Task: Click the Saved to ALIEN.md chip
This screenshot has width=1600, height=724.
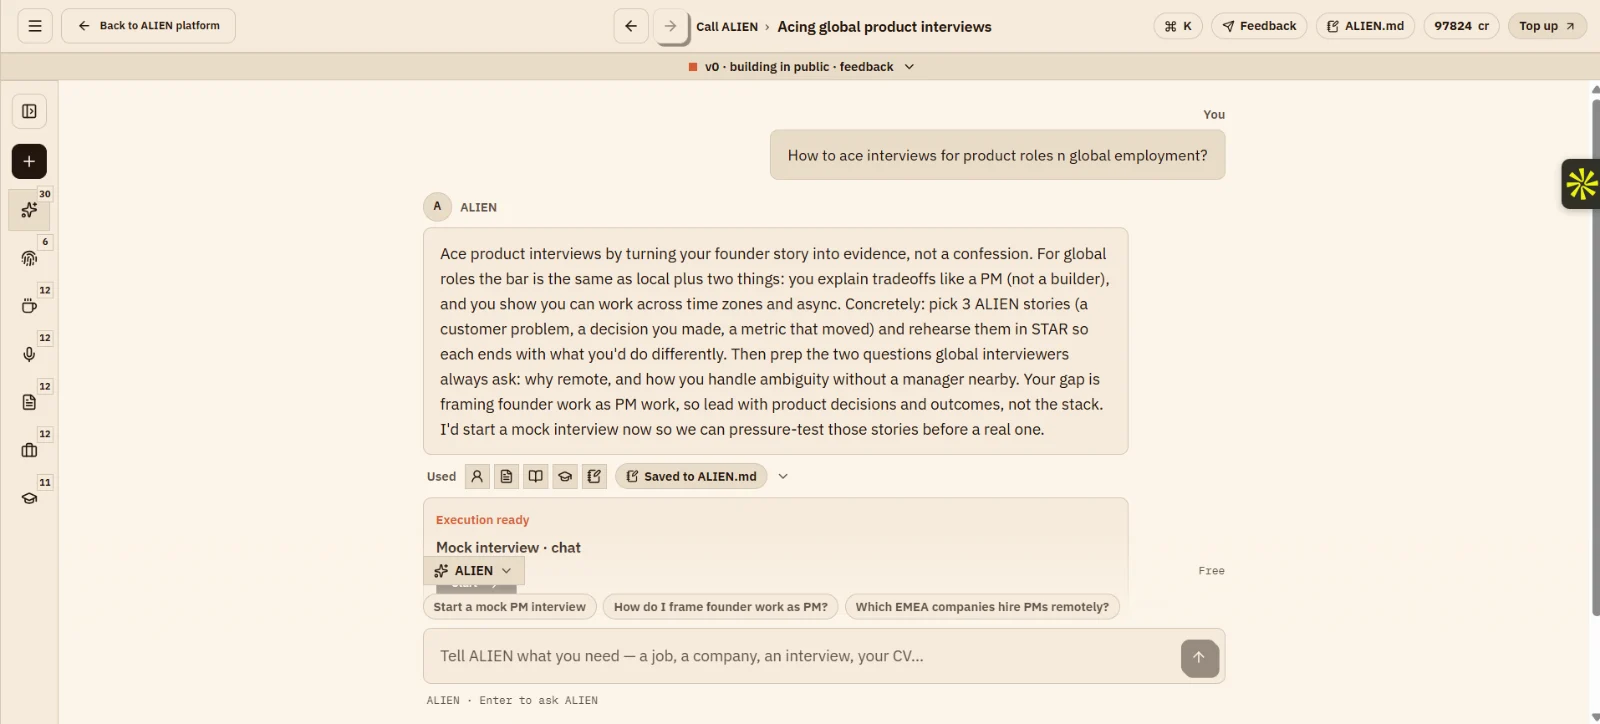Action: [691, 477]
